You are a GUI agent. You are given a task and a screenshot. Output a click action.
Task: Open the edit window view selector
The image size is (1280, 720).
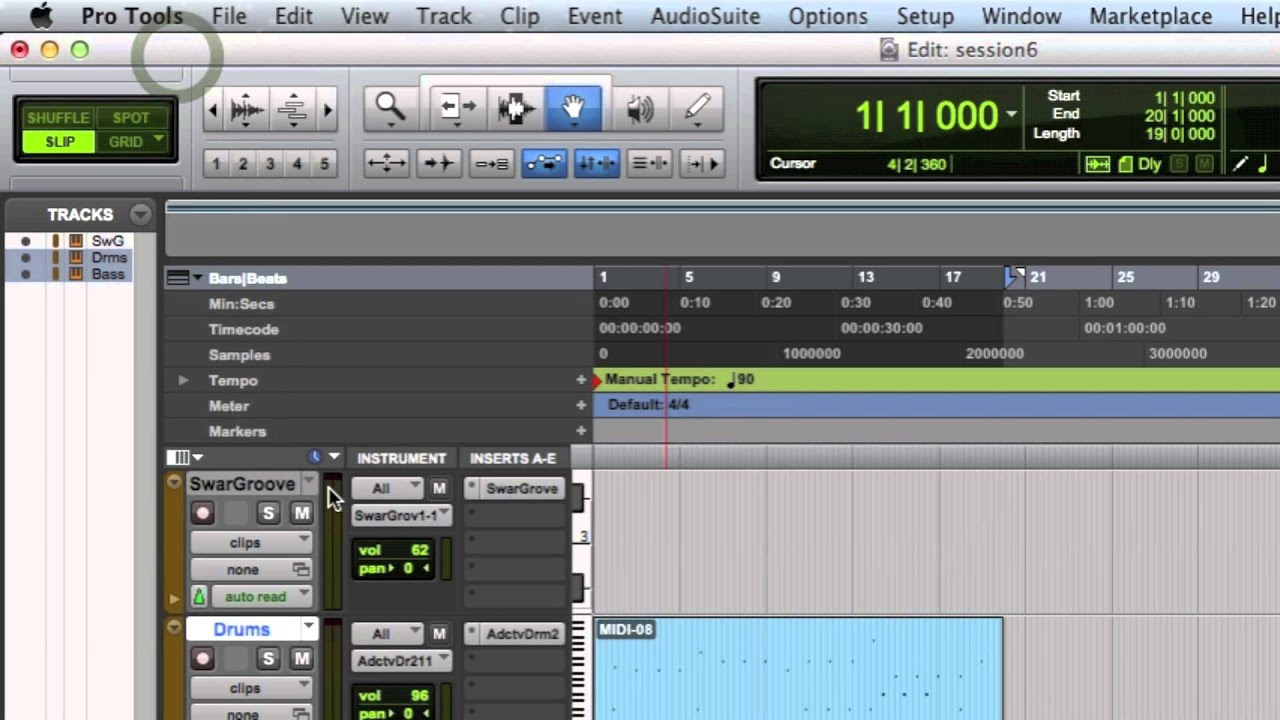point(186,457)
